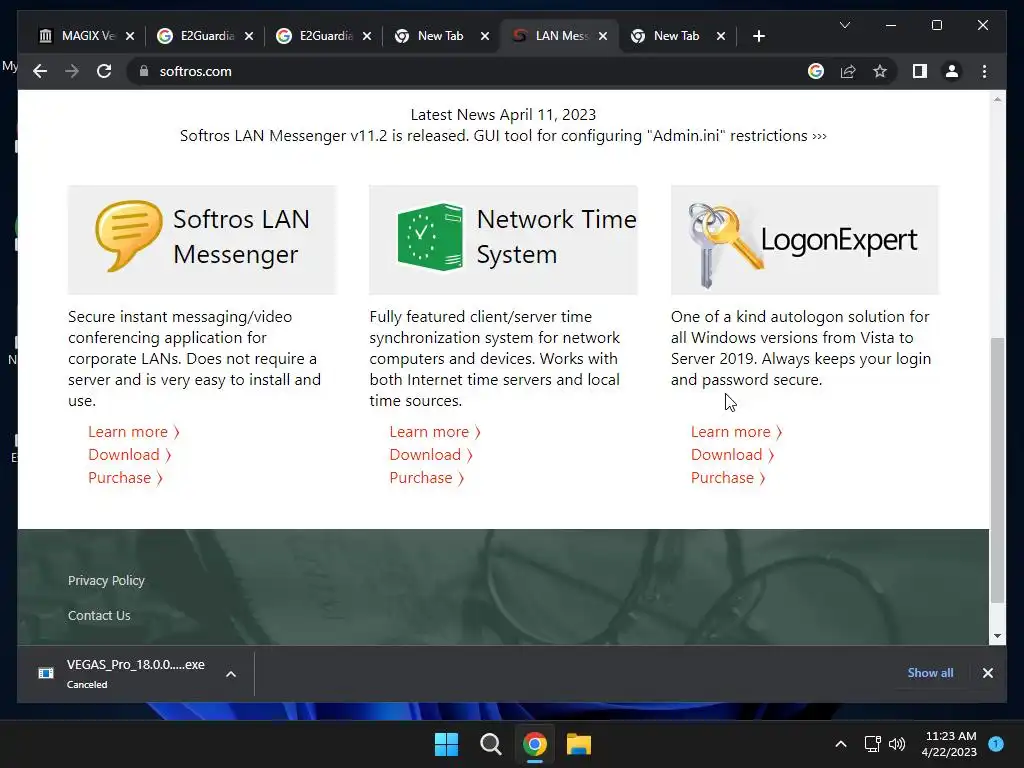Download LogonExpert
This screenshot has height=768, width=1024.
click(x=733, y=455)
